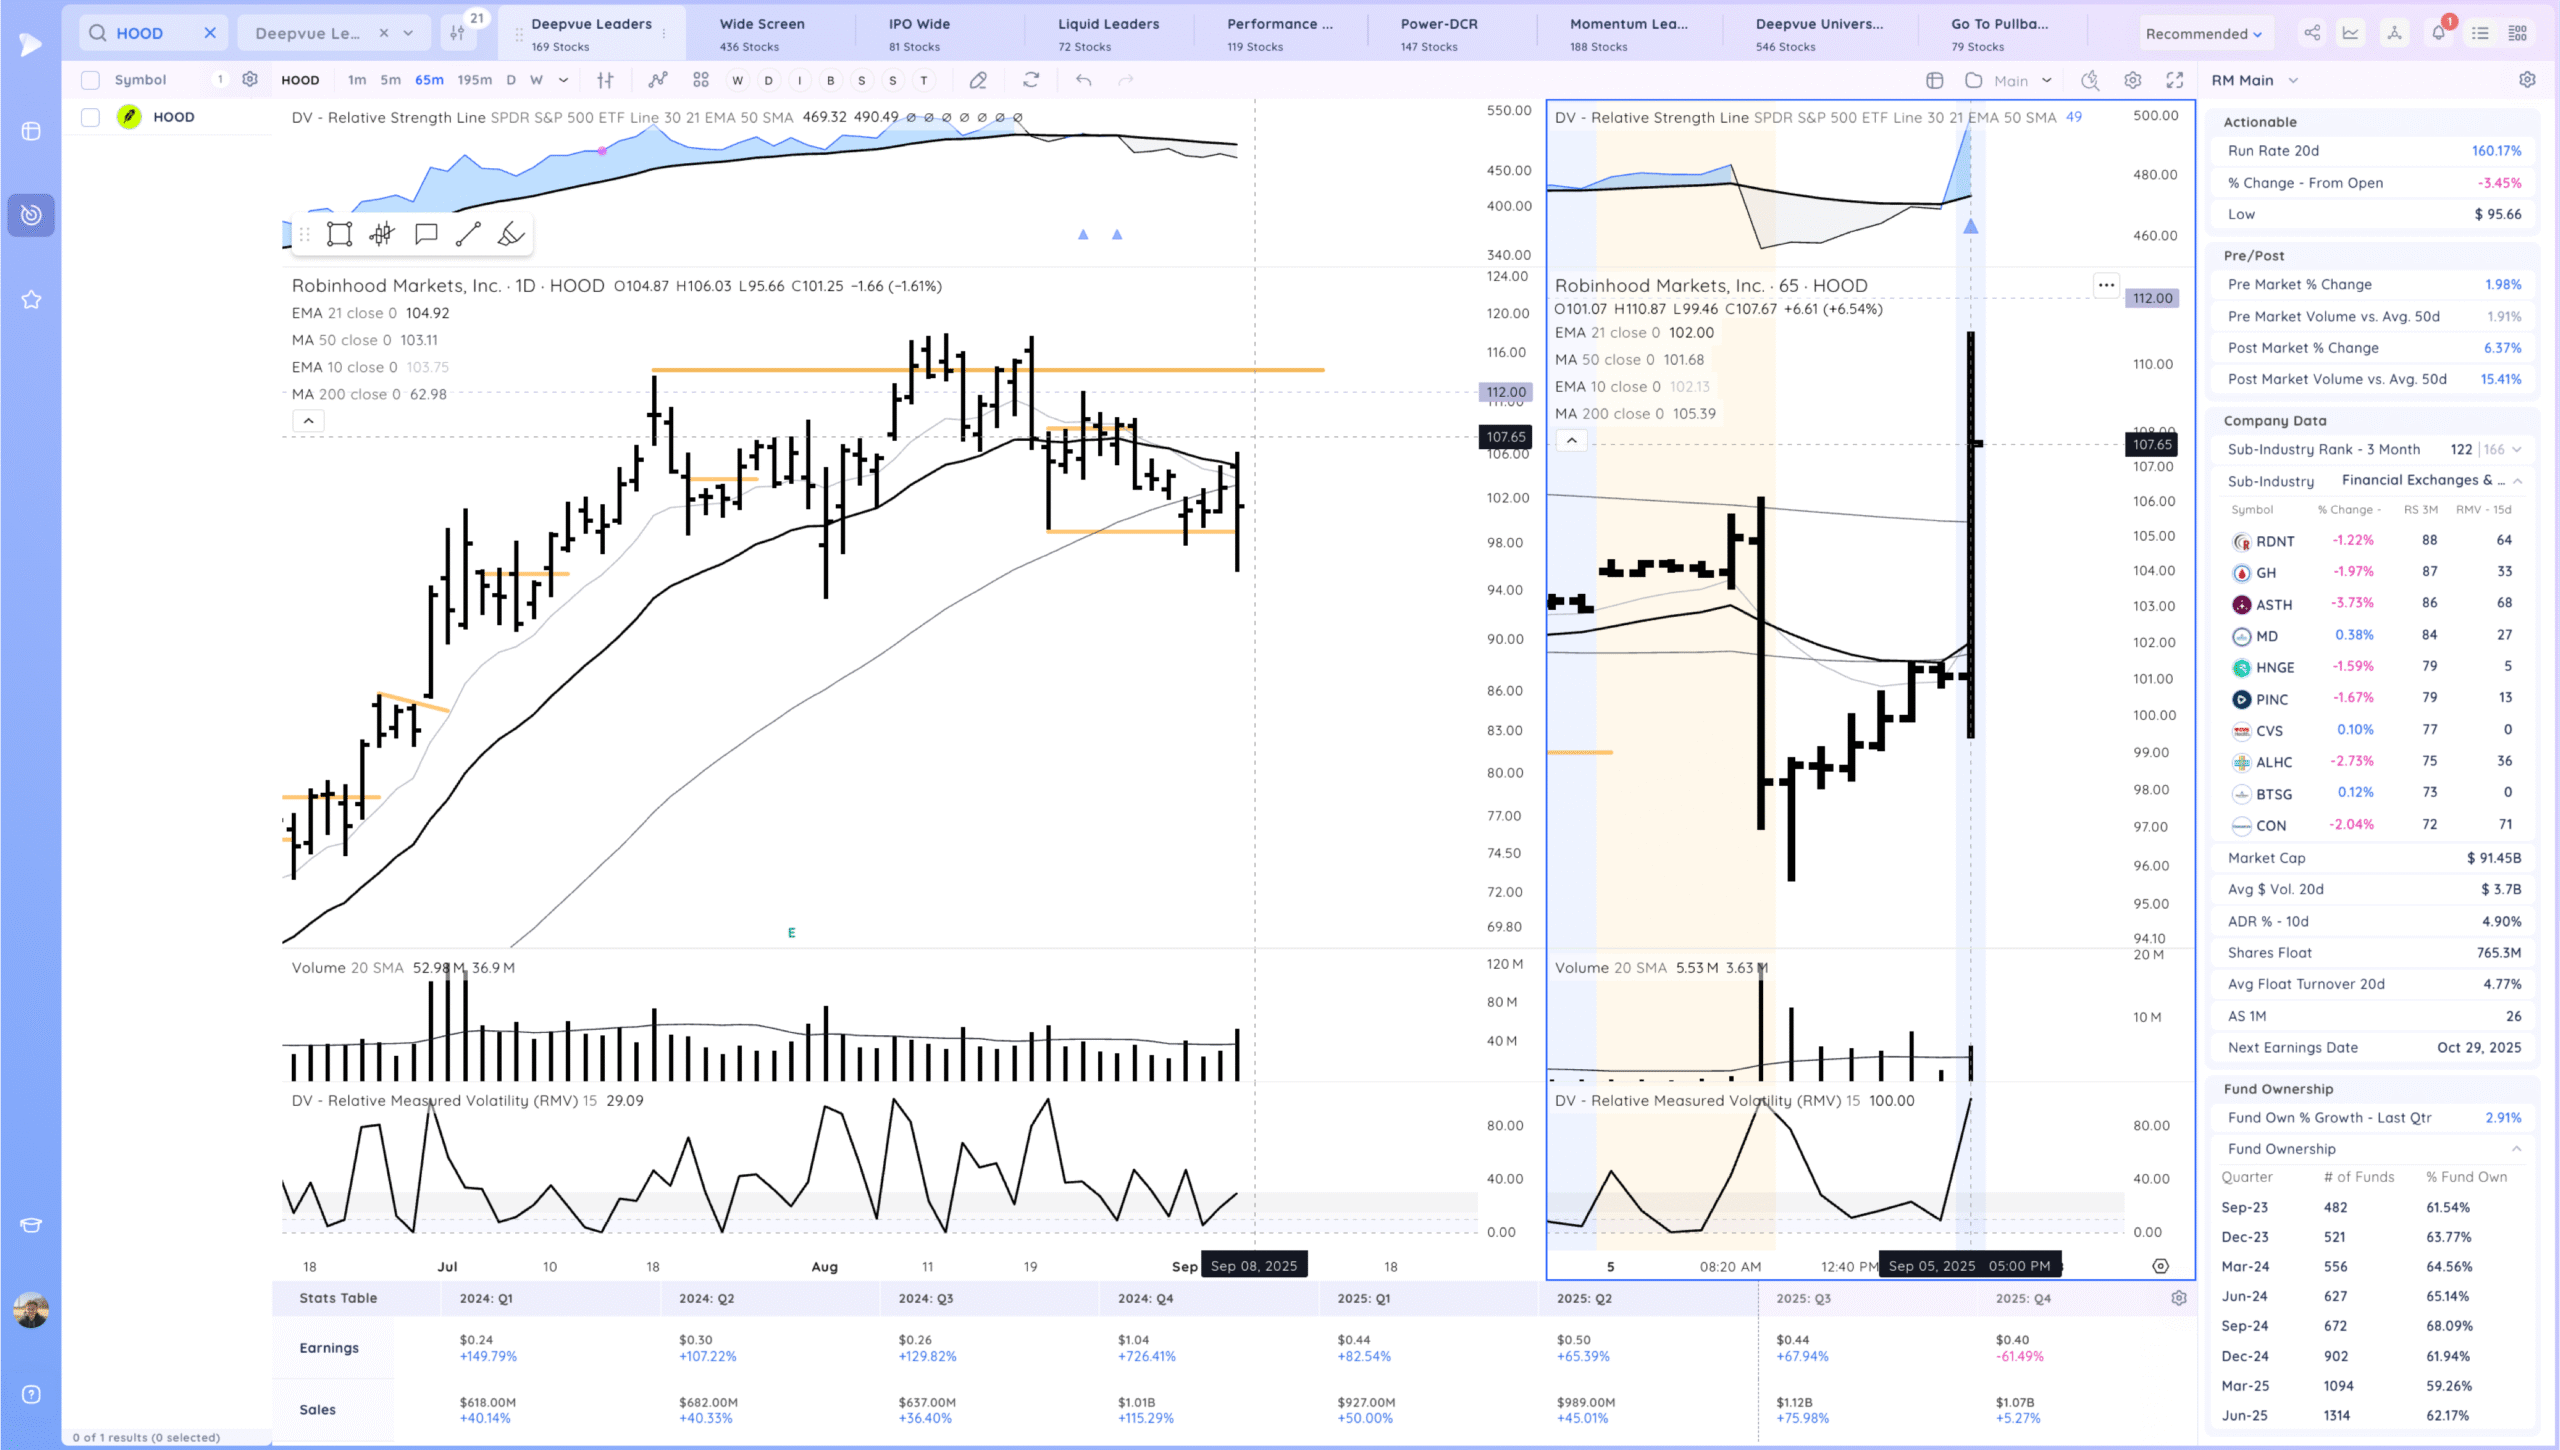
Task: Redo the chart action
Action: point(1126,80)
